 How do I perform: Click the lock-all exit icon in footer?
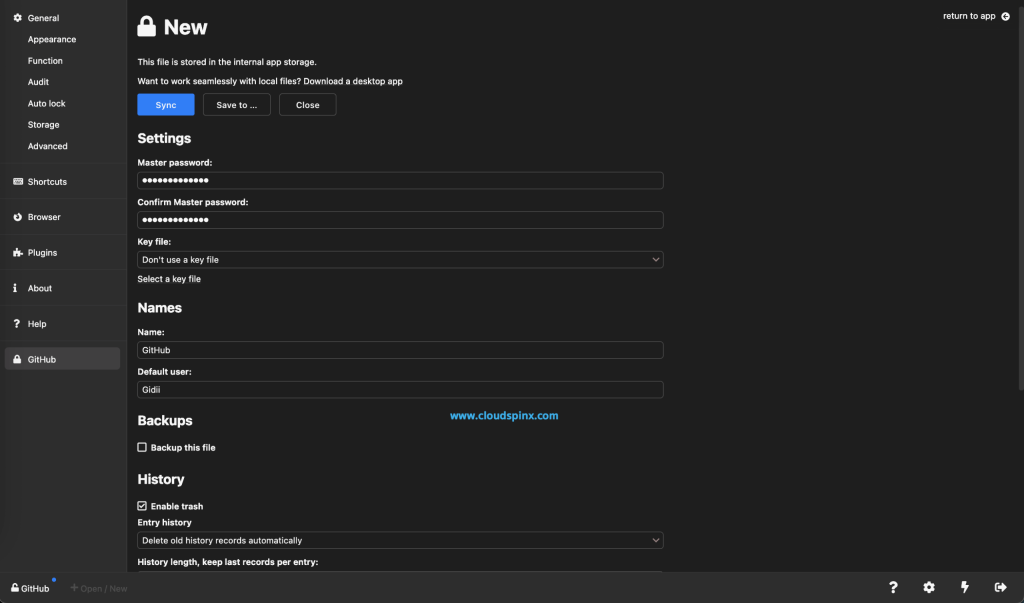[999, 587]
